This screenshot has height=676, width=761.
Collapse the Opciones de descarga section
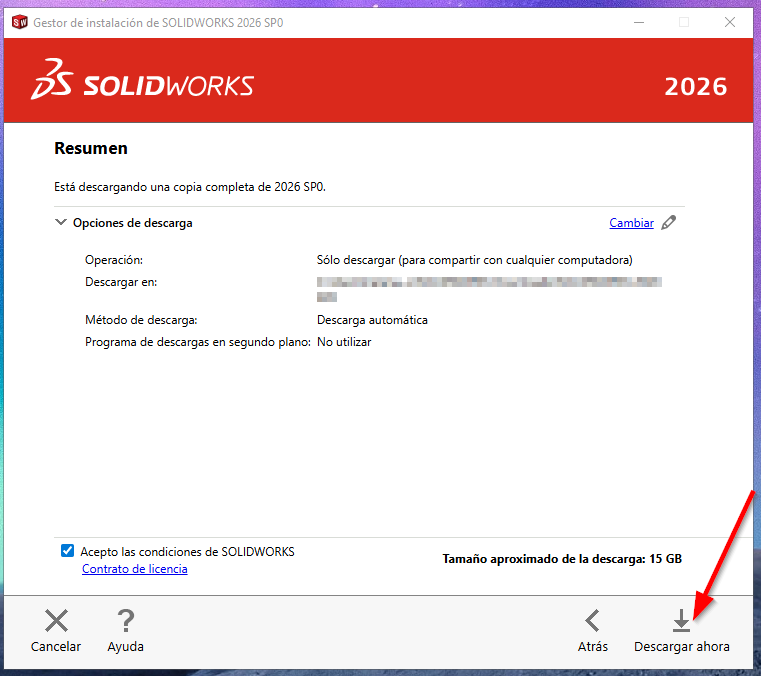click(61, 222)
